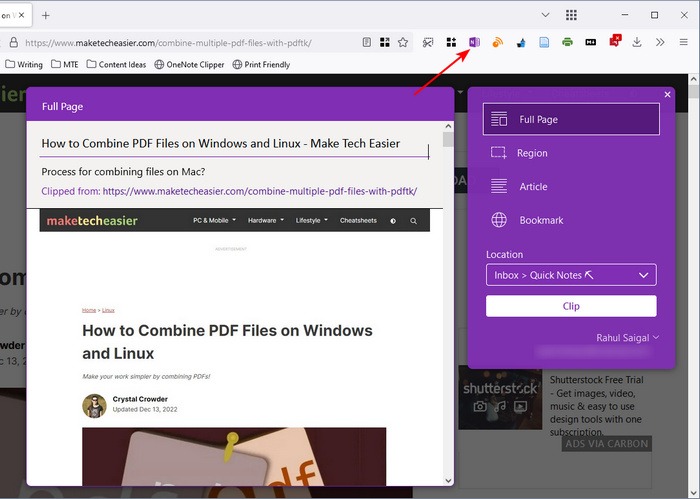Viewport: 700px width, 499px height.
Task: Click the Clip button
Action: coord(571,306)
